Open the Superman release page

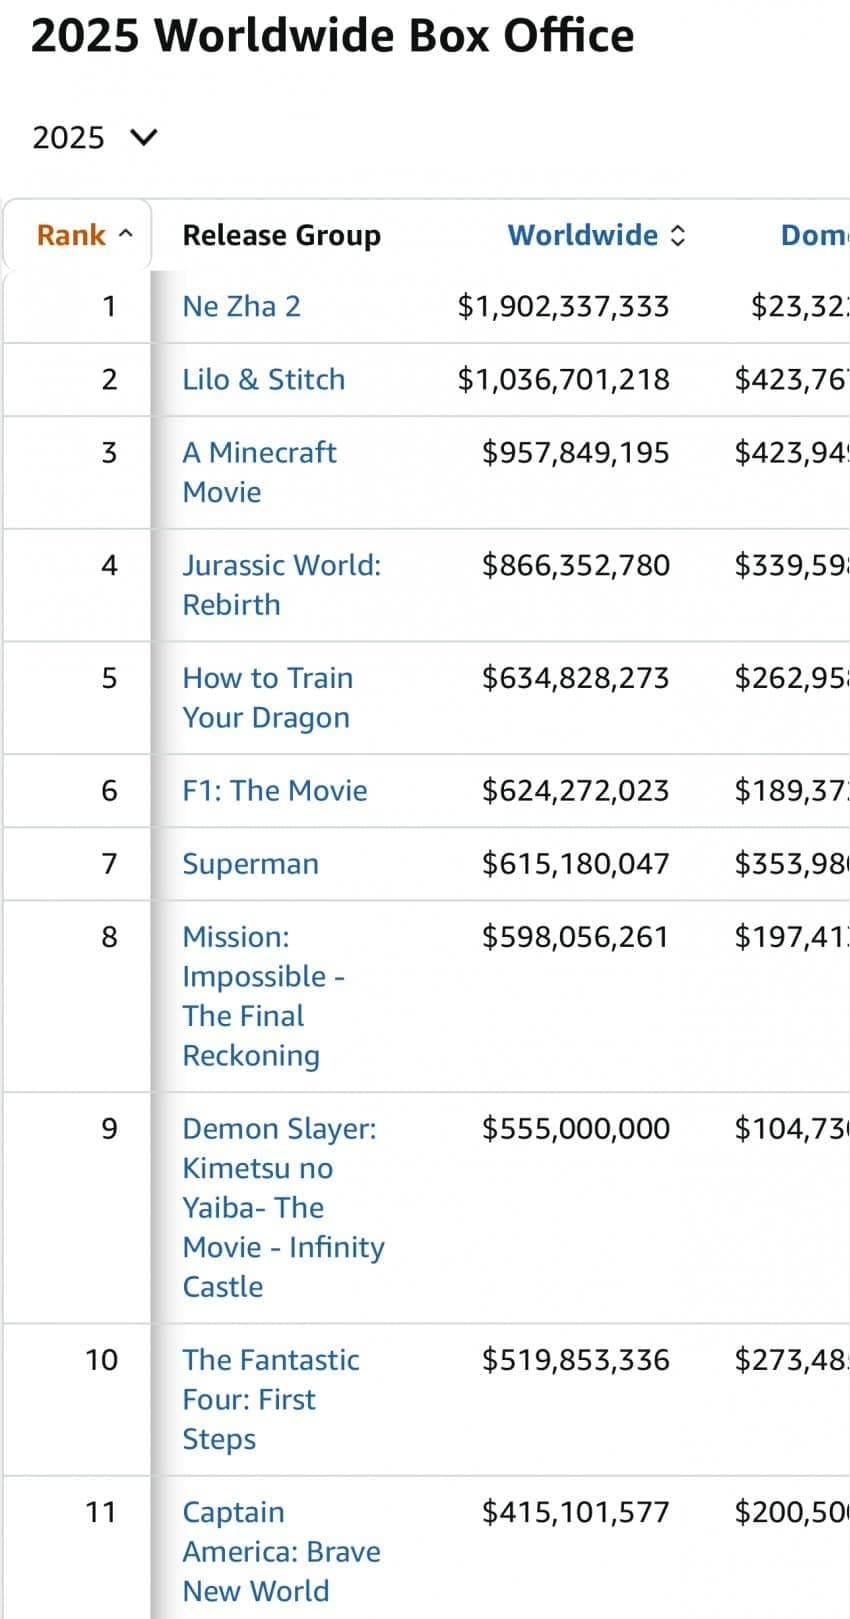tap(250, 864)
